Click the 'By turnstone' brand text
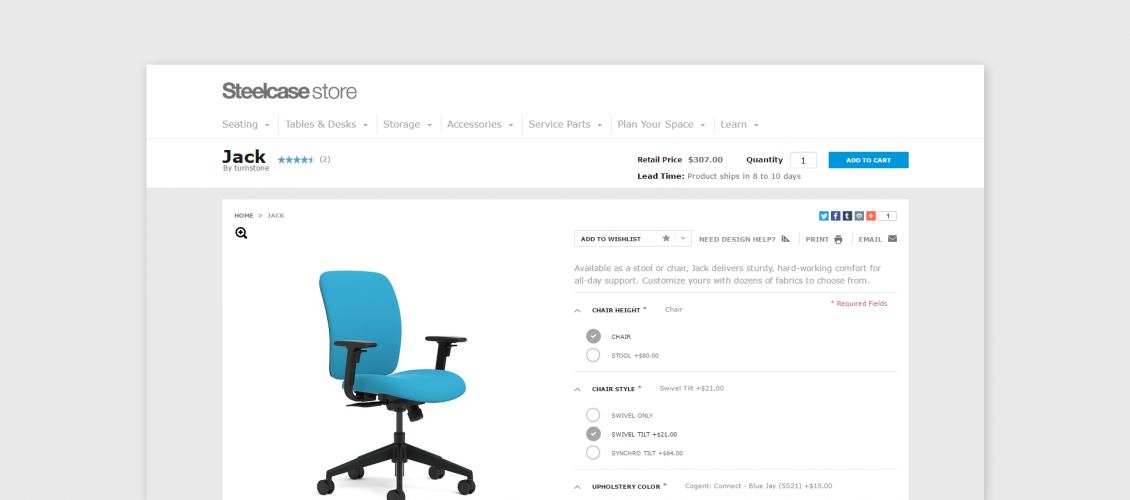The width and height of the screenshot is (1130, 500). [x=246, y=169]
